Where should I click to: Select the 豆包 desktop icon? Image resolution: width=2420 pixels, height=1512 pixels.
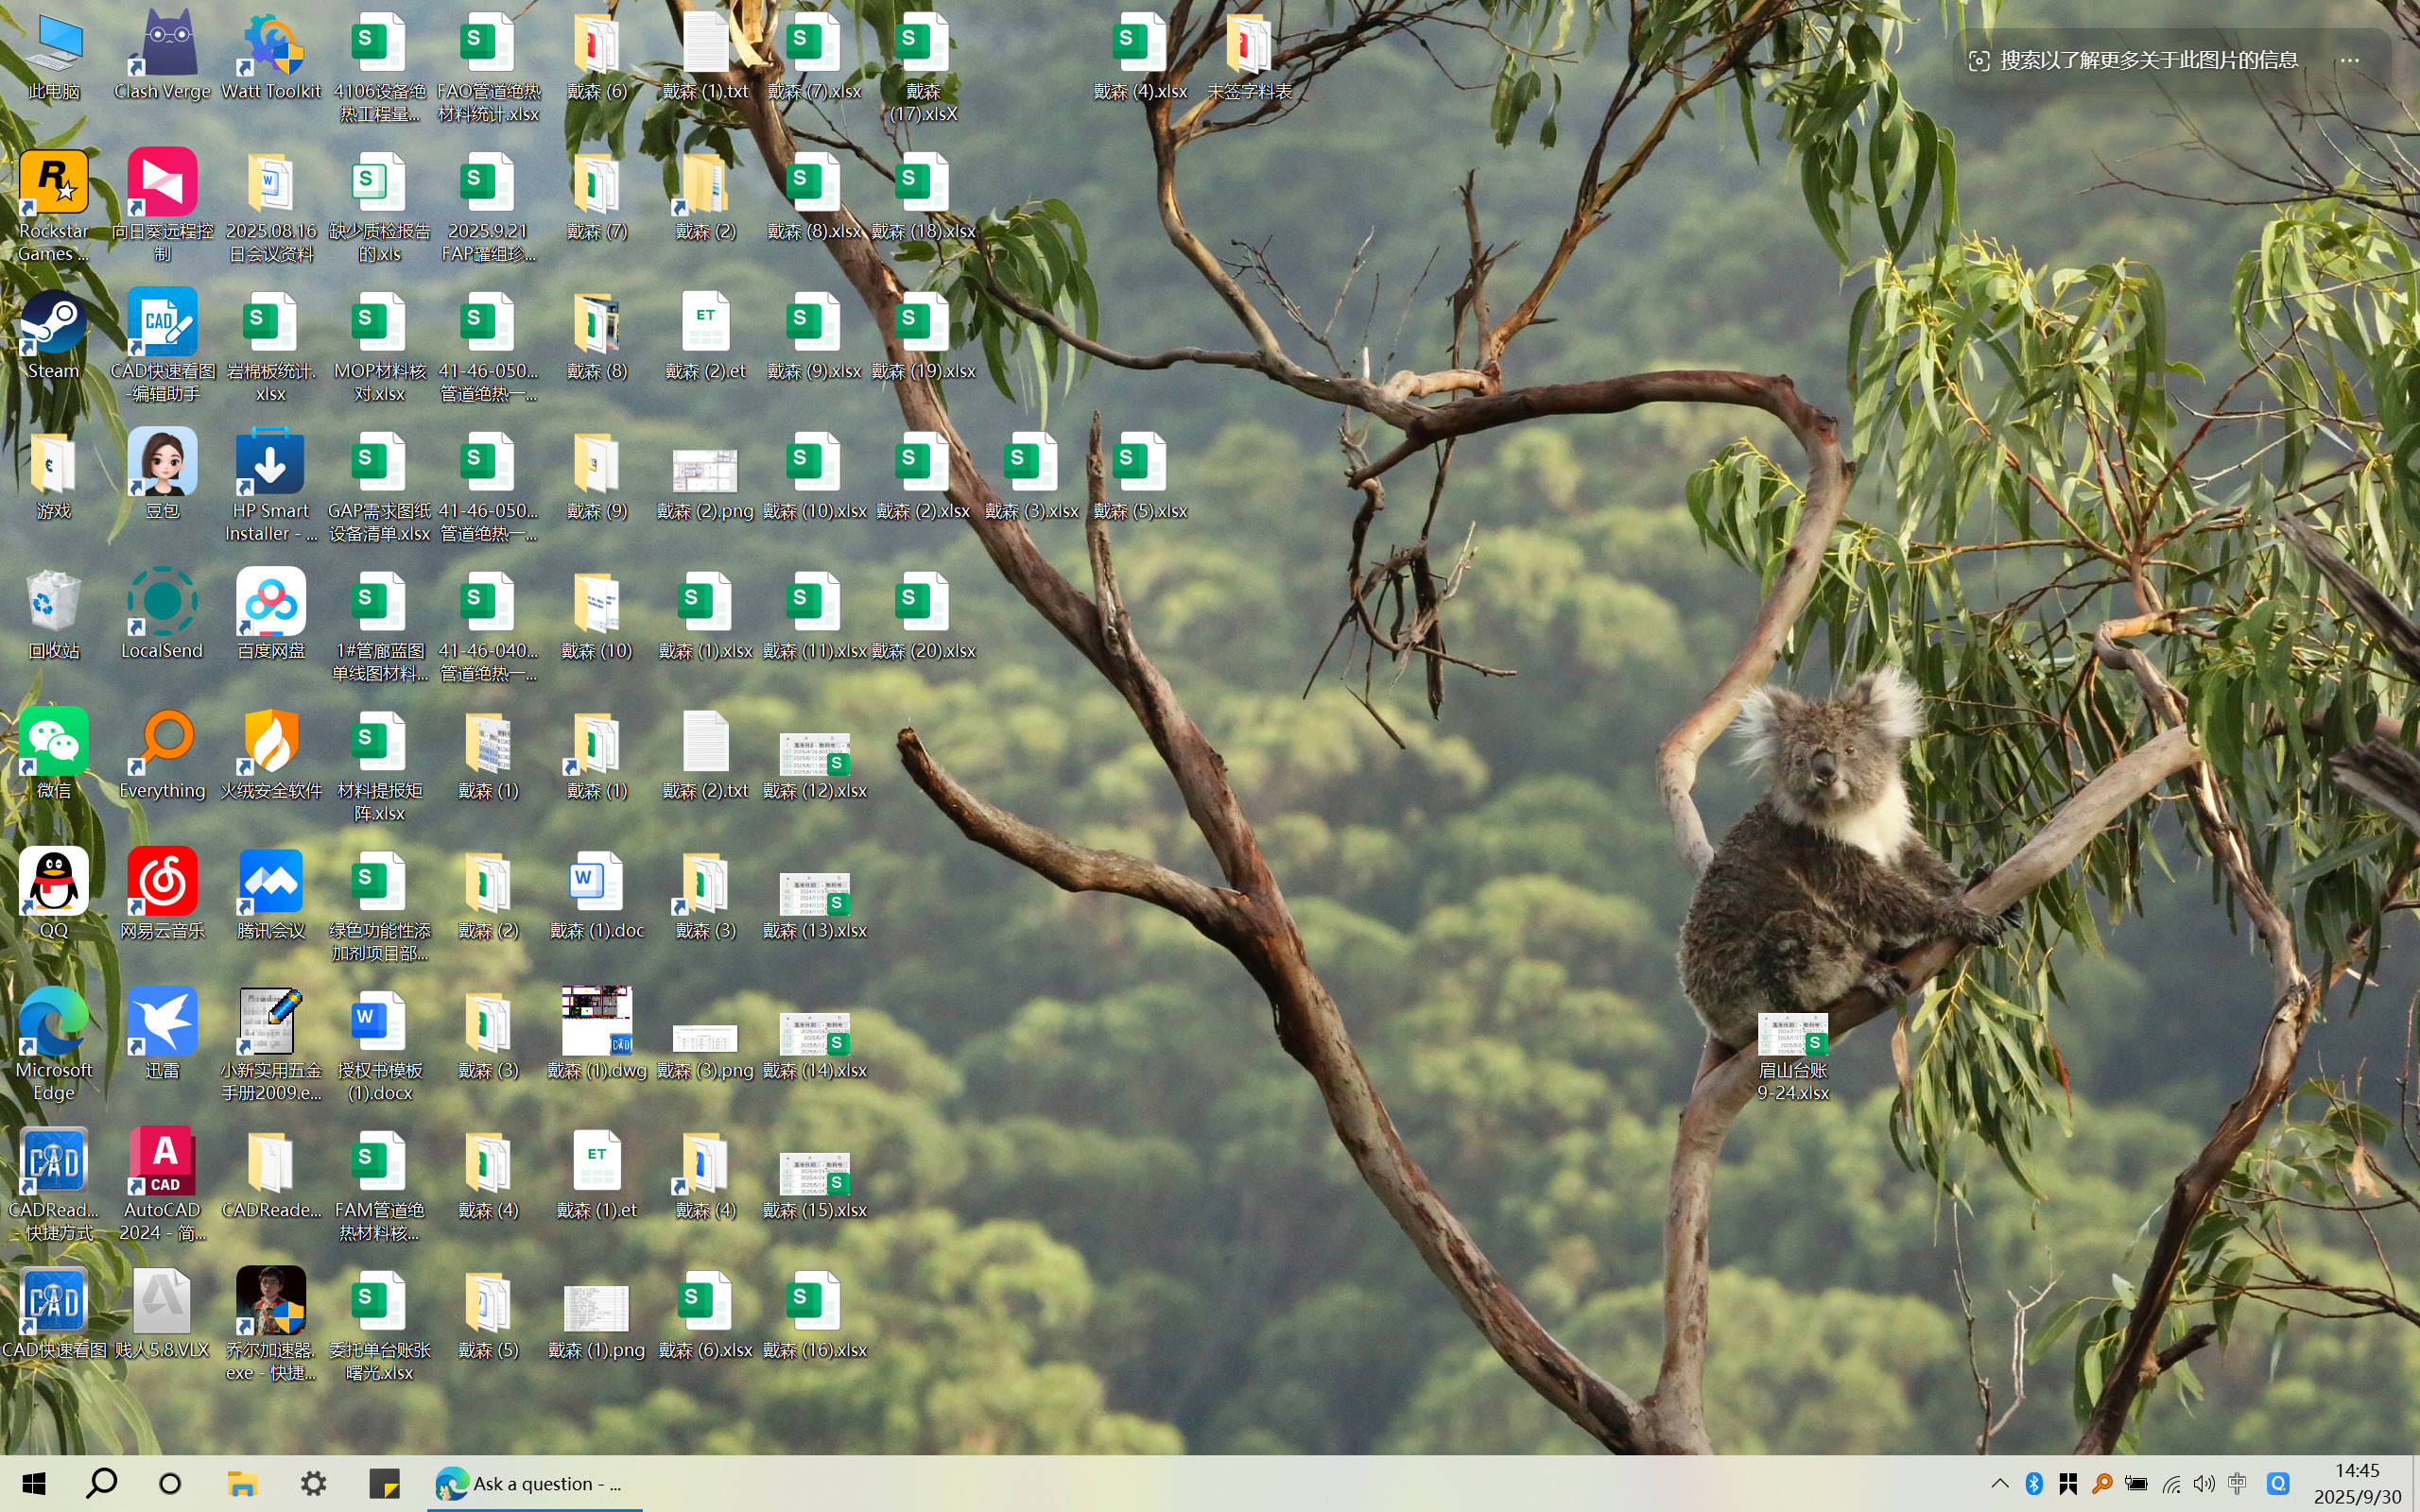pyautogui.click(x=162, y=475)
